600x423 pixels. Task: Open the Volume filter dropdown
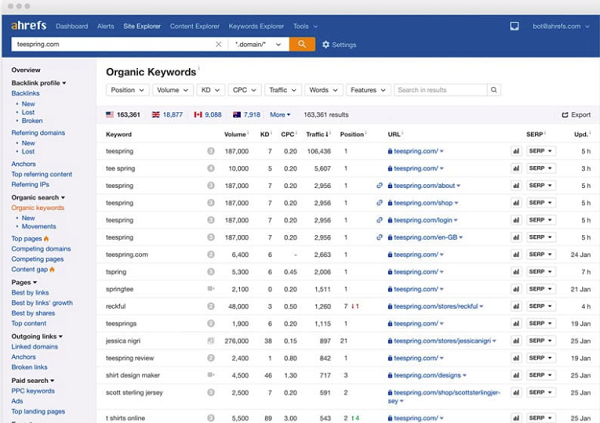[173, 90]
